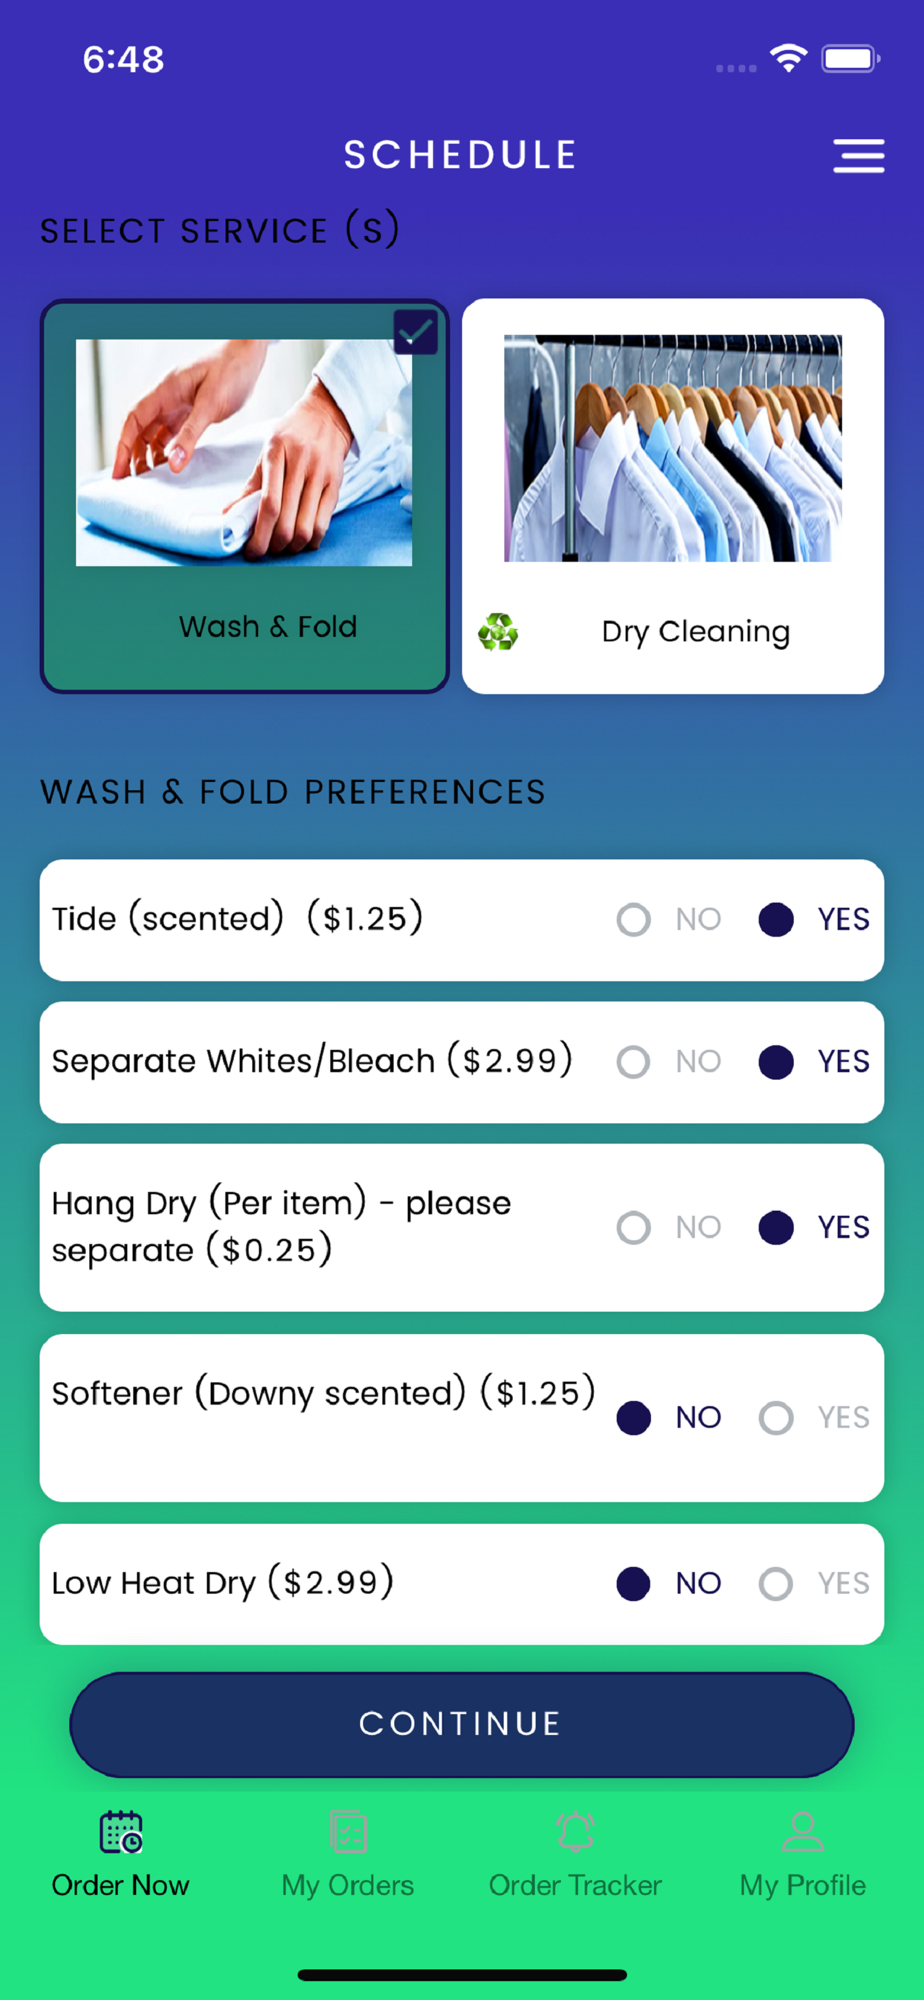This screenshot has width=924, height=2000.
Task: Tap the My Orders checklist icon
Action: coord(348,1832)
